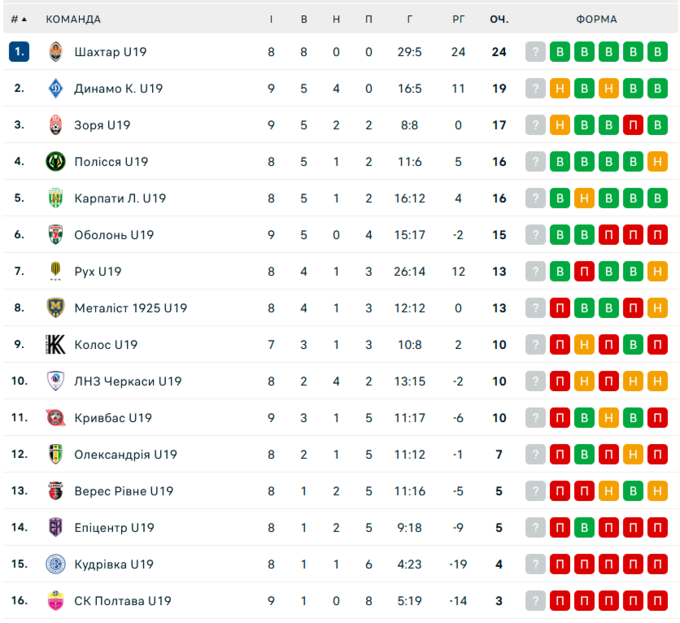
Task: Open the Олександрія U19 team link
Action: click(125, 455)
